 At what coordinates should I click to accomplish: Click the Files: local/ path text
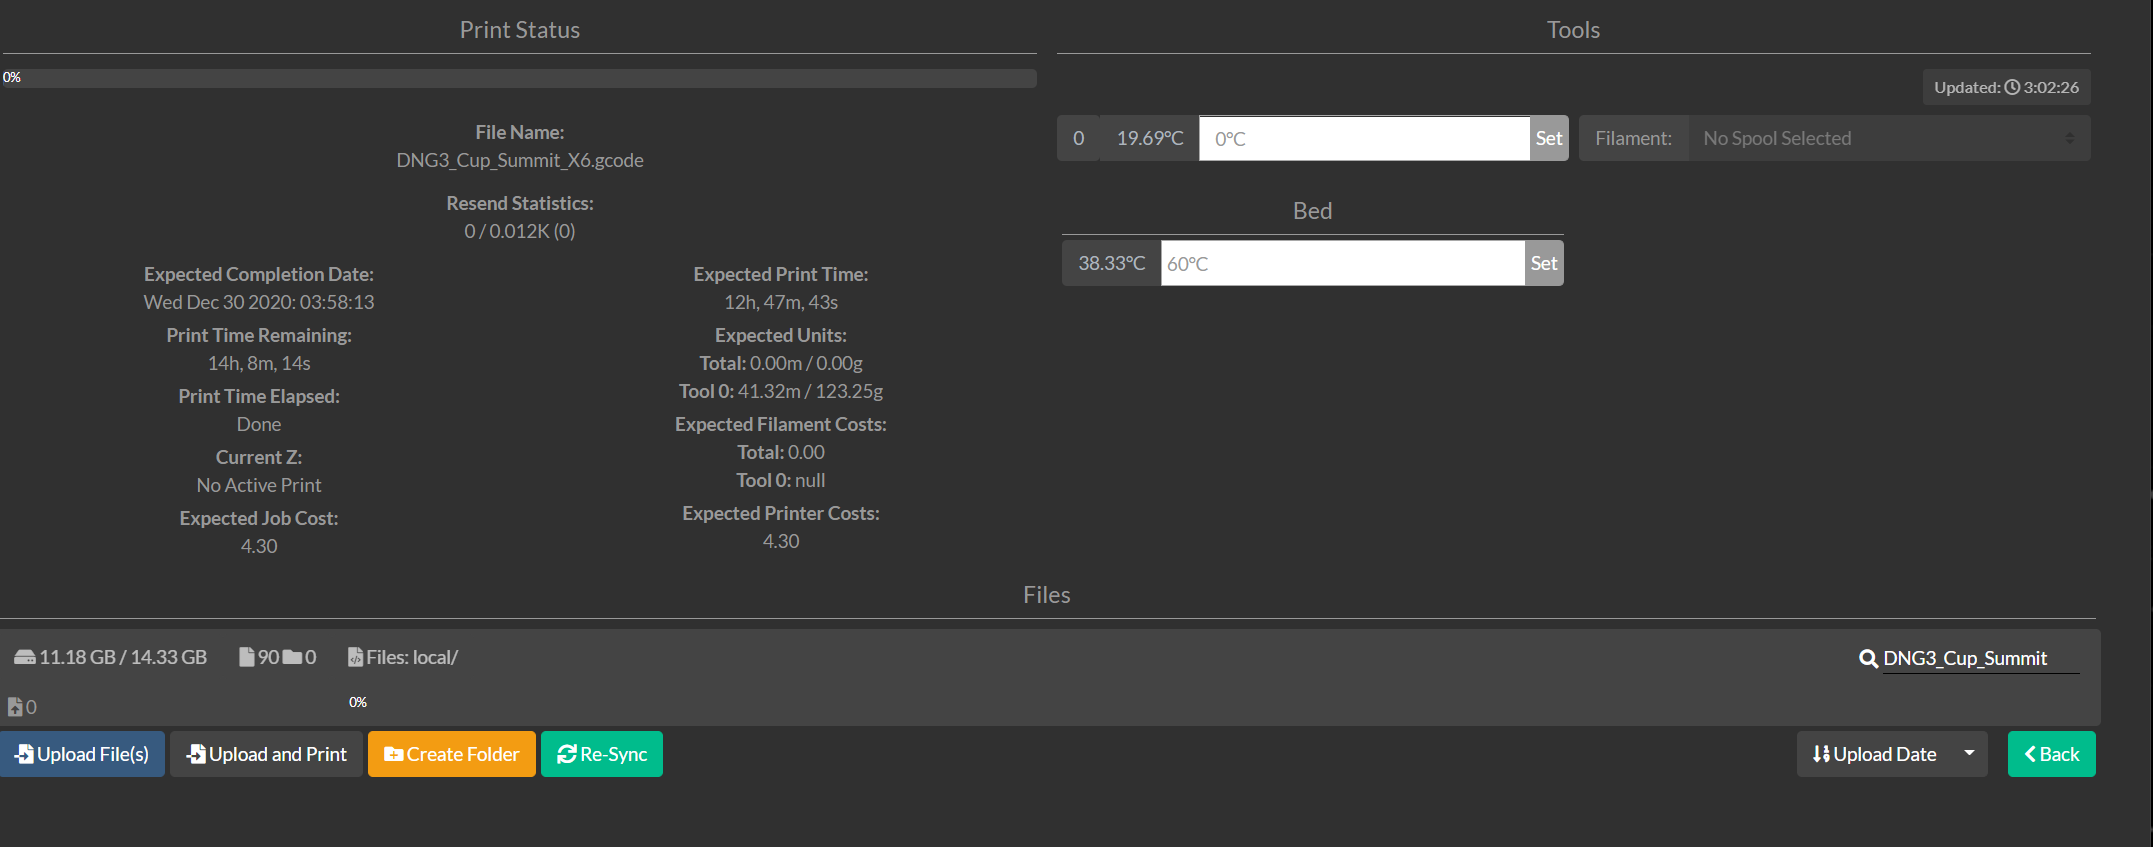coord(412,657)
